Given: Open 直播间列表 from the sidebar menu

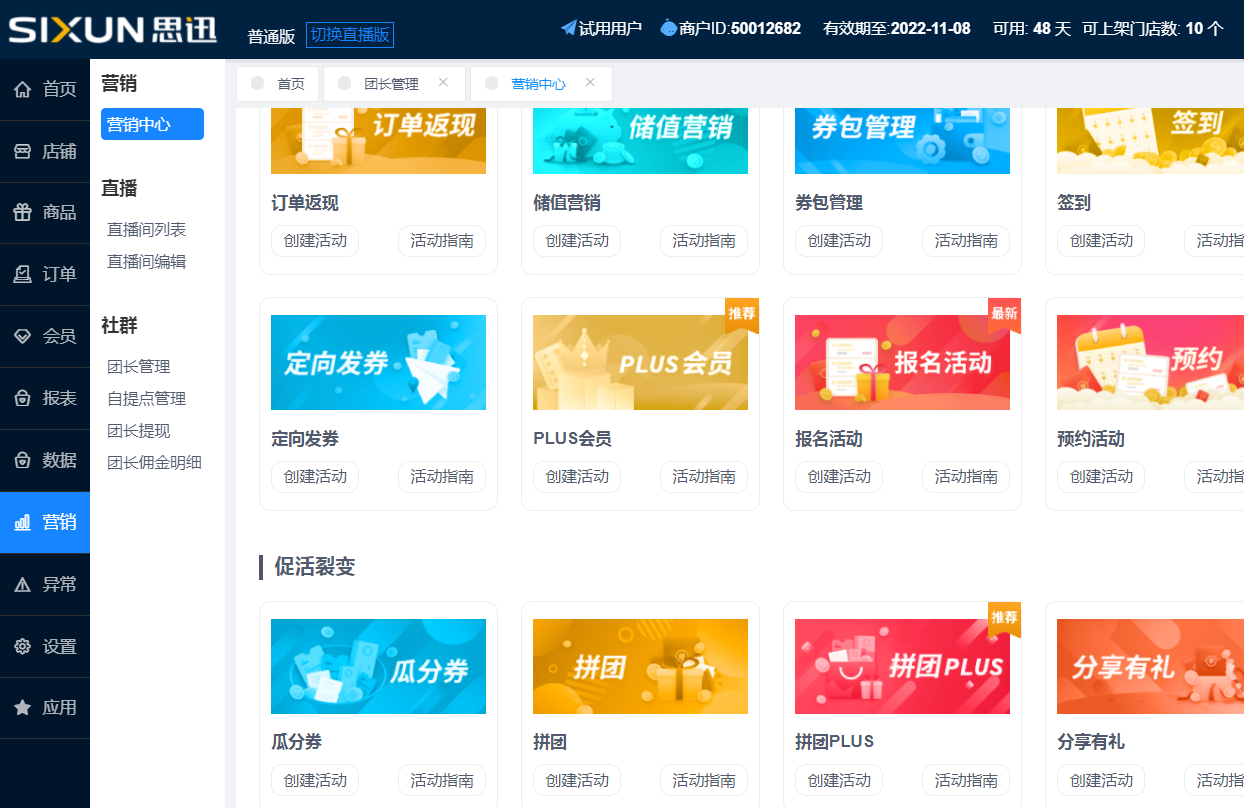Looking at the screenshot, I should click(151, 229).
